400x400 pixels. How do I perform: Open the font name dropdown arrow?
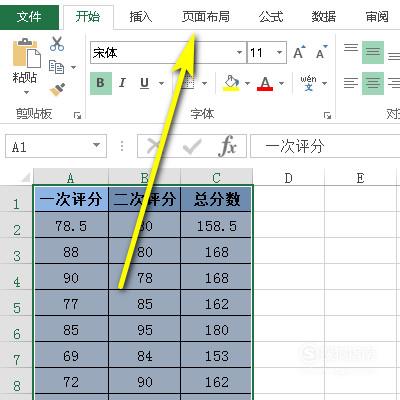239,52
